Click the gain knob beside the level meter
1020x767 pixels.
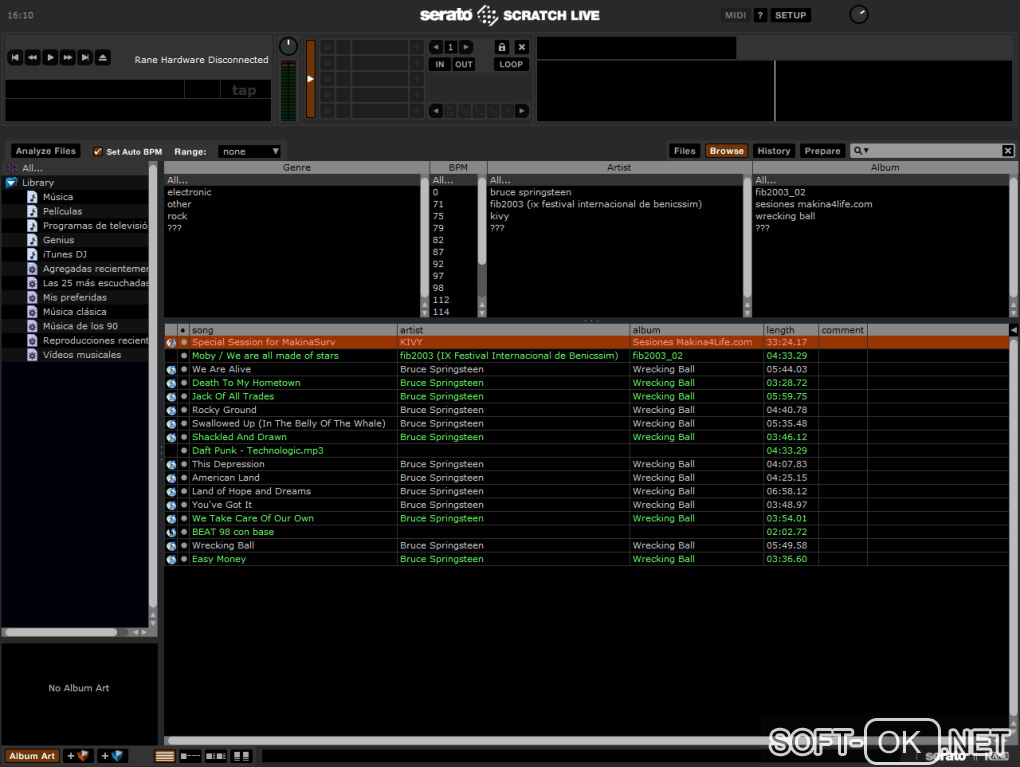288,46
